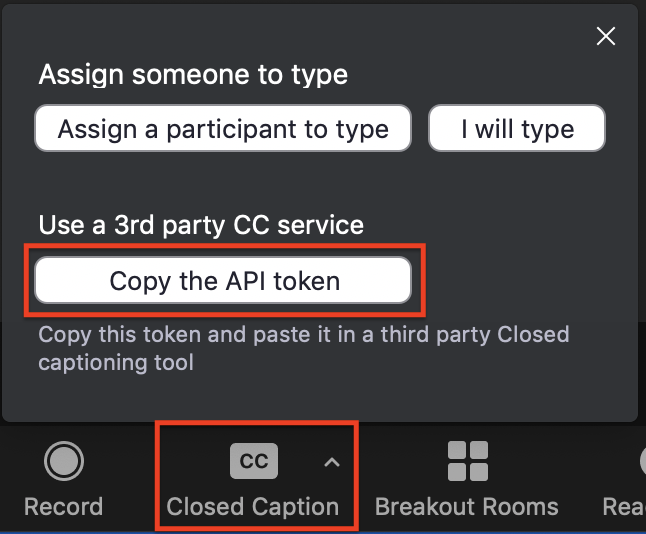Copy the API token
Screen dimensions: 646x534
(224, 281)
